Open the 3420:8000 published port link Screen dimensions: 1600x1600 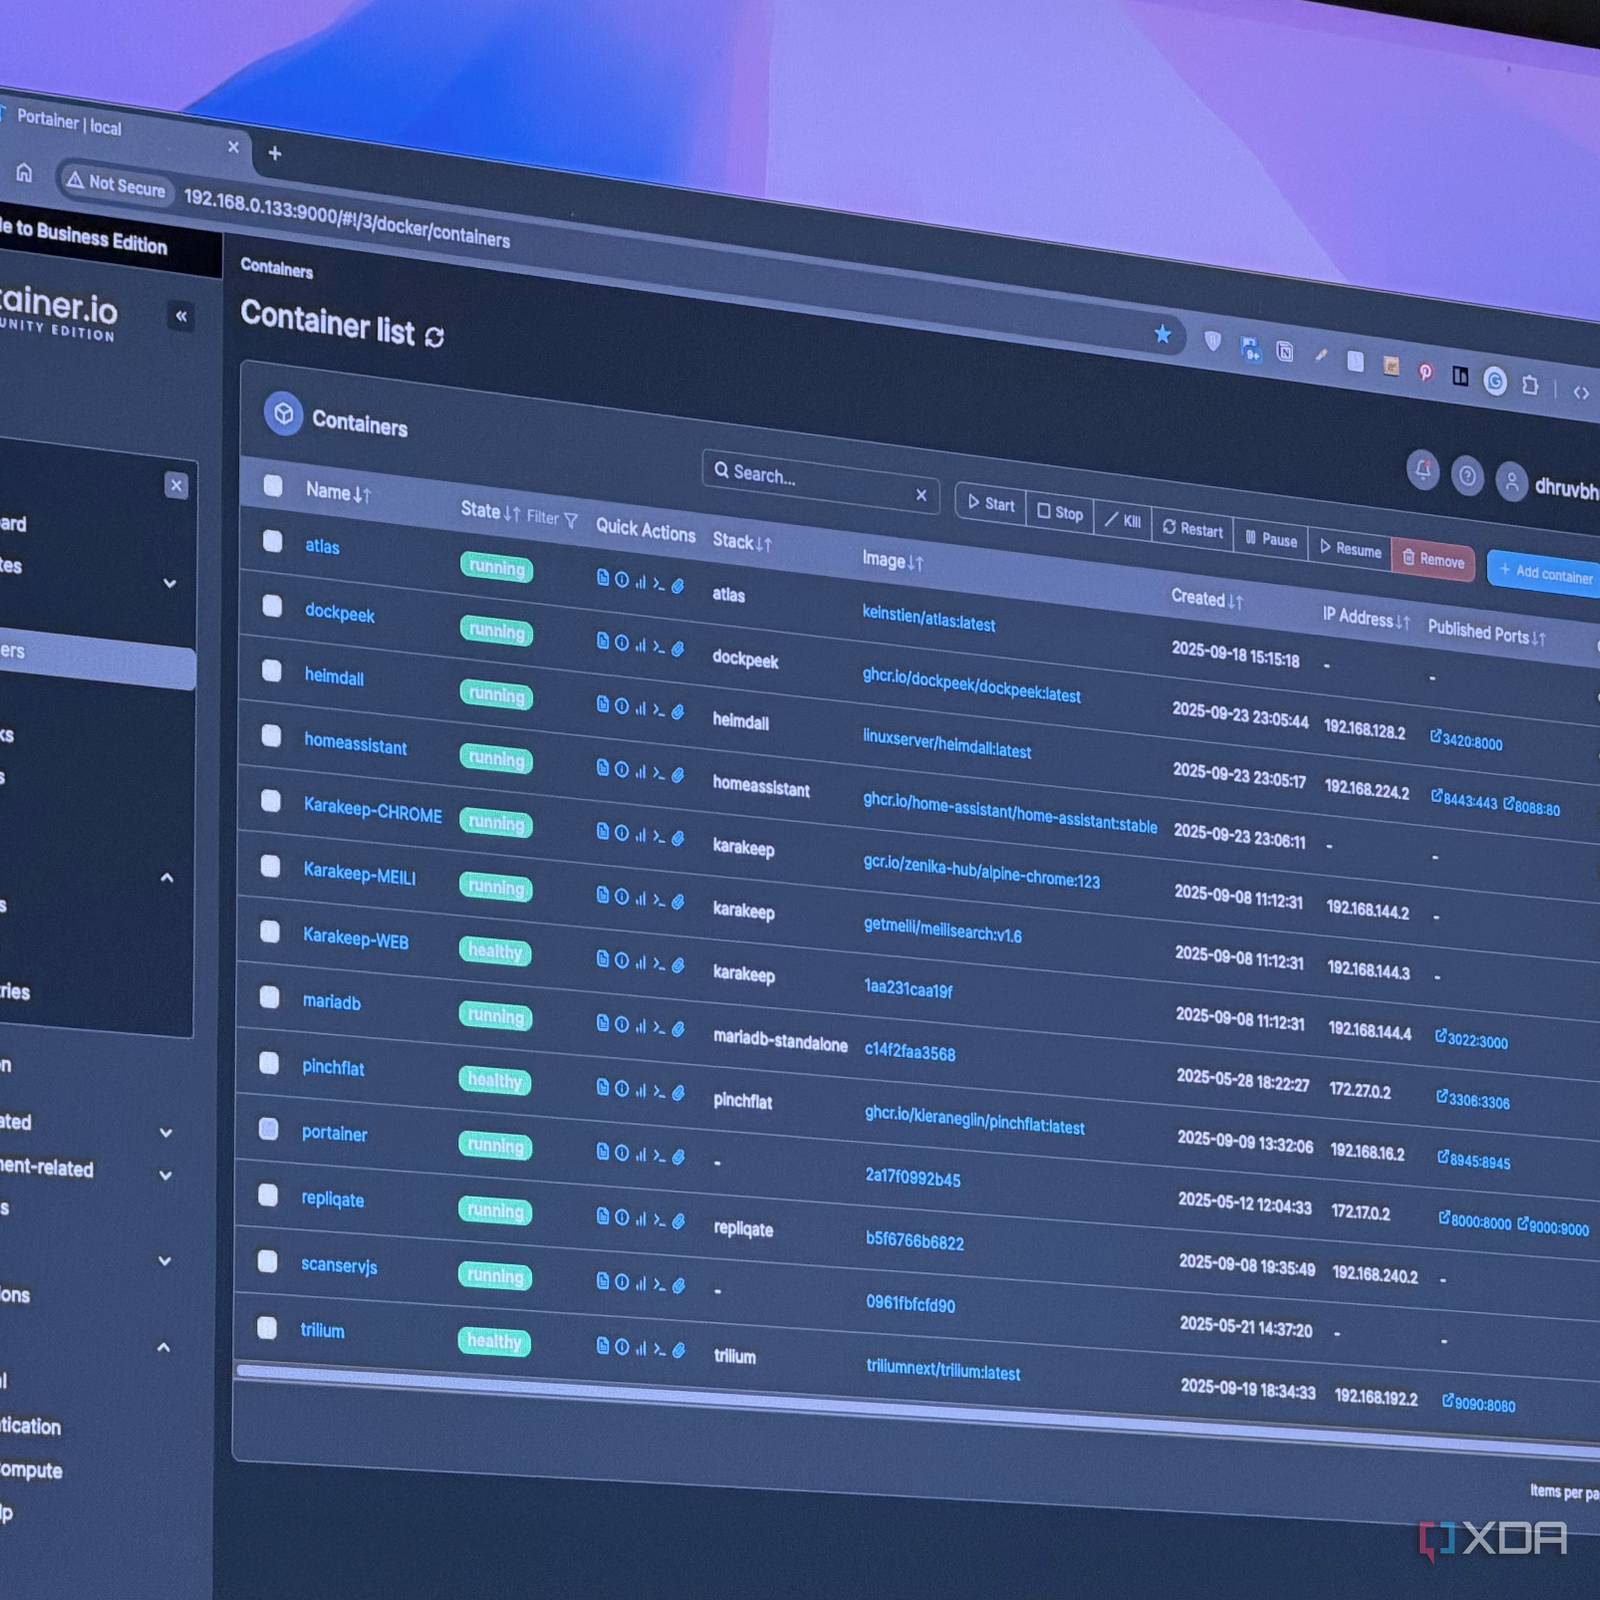point(1466,741)
